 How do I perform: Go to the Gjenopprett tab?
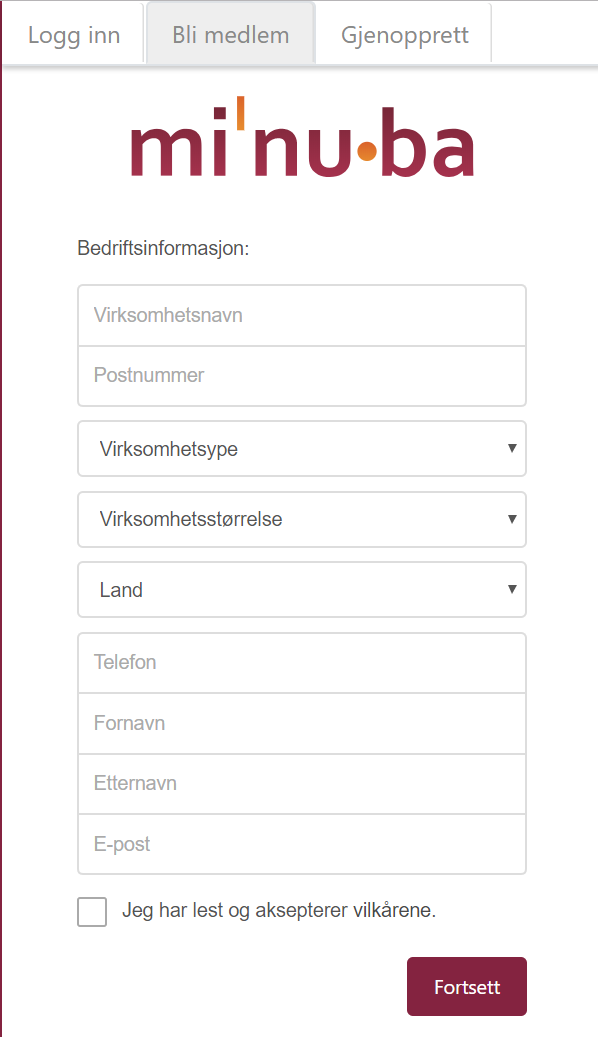coord(404,34)
